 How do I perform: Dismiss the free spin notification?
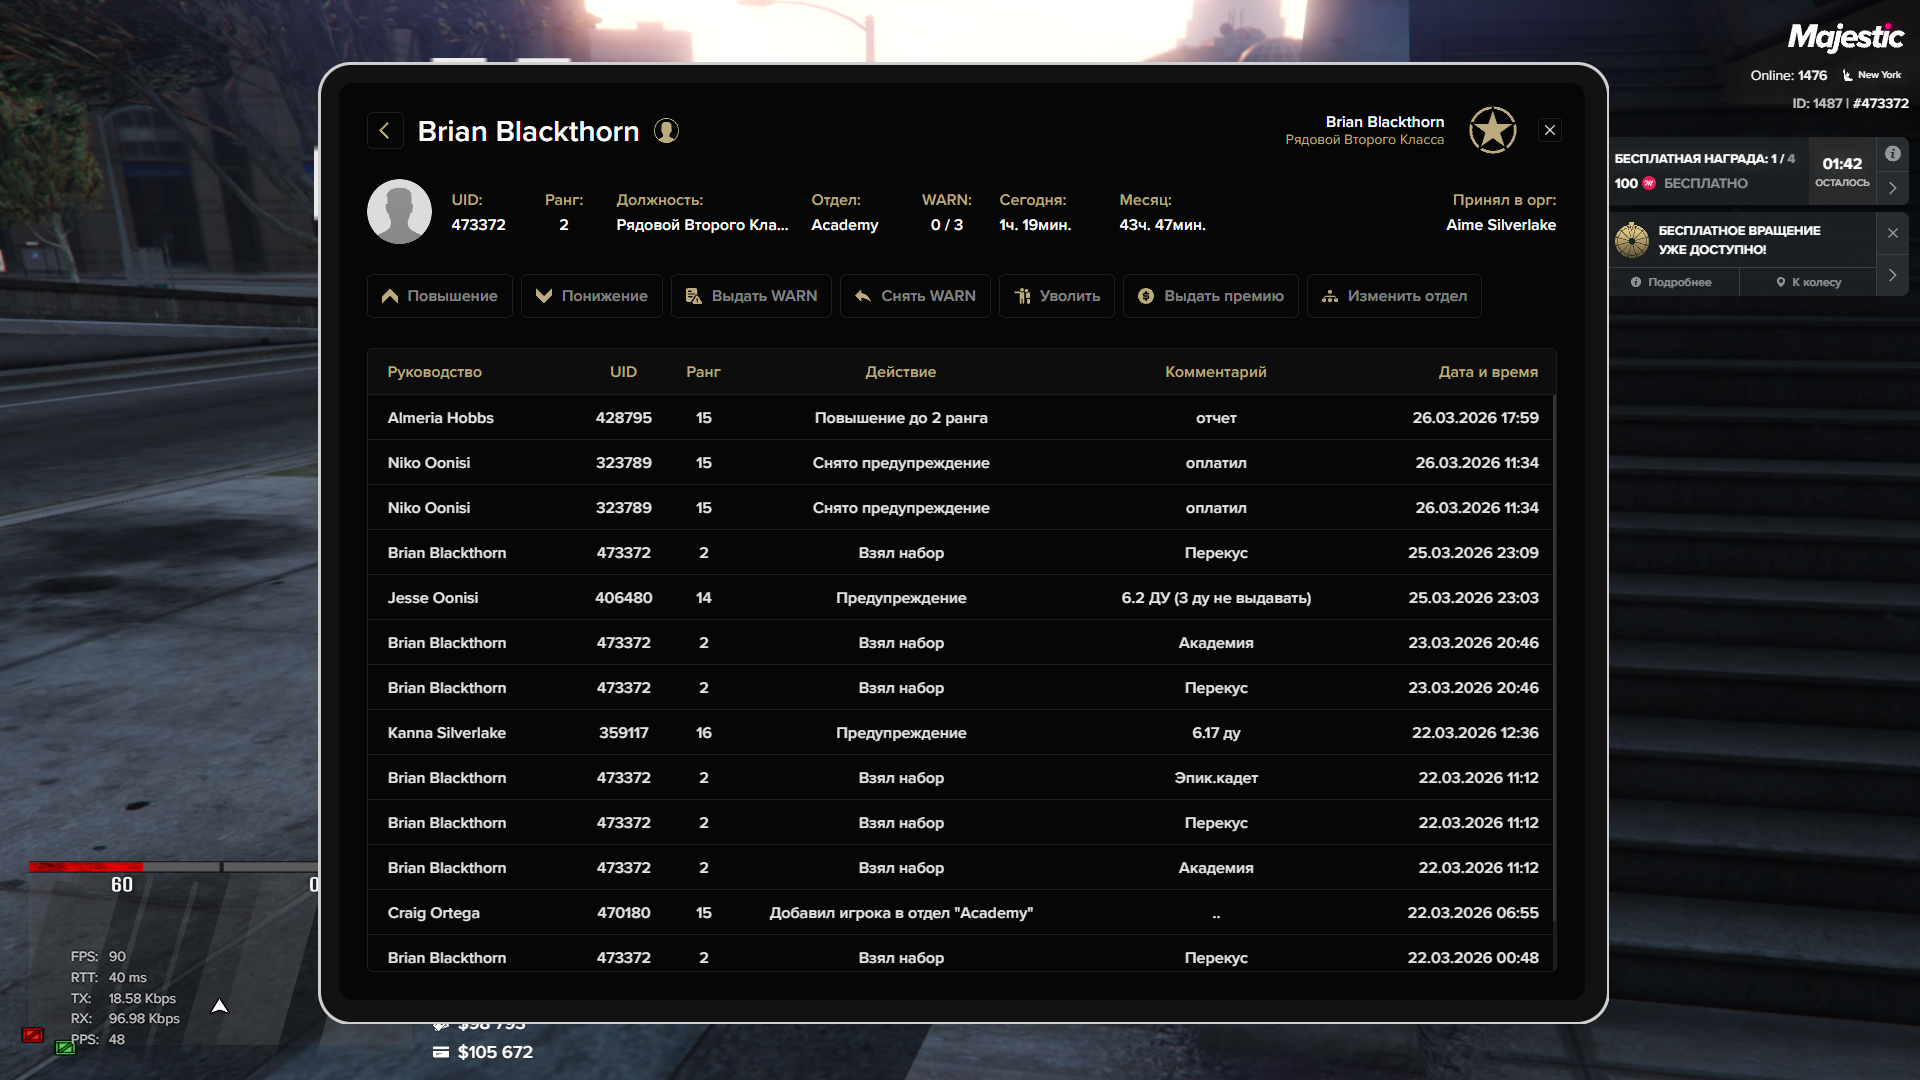[x=1892, y=233]
